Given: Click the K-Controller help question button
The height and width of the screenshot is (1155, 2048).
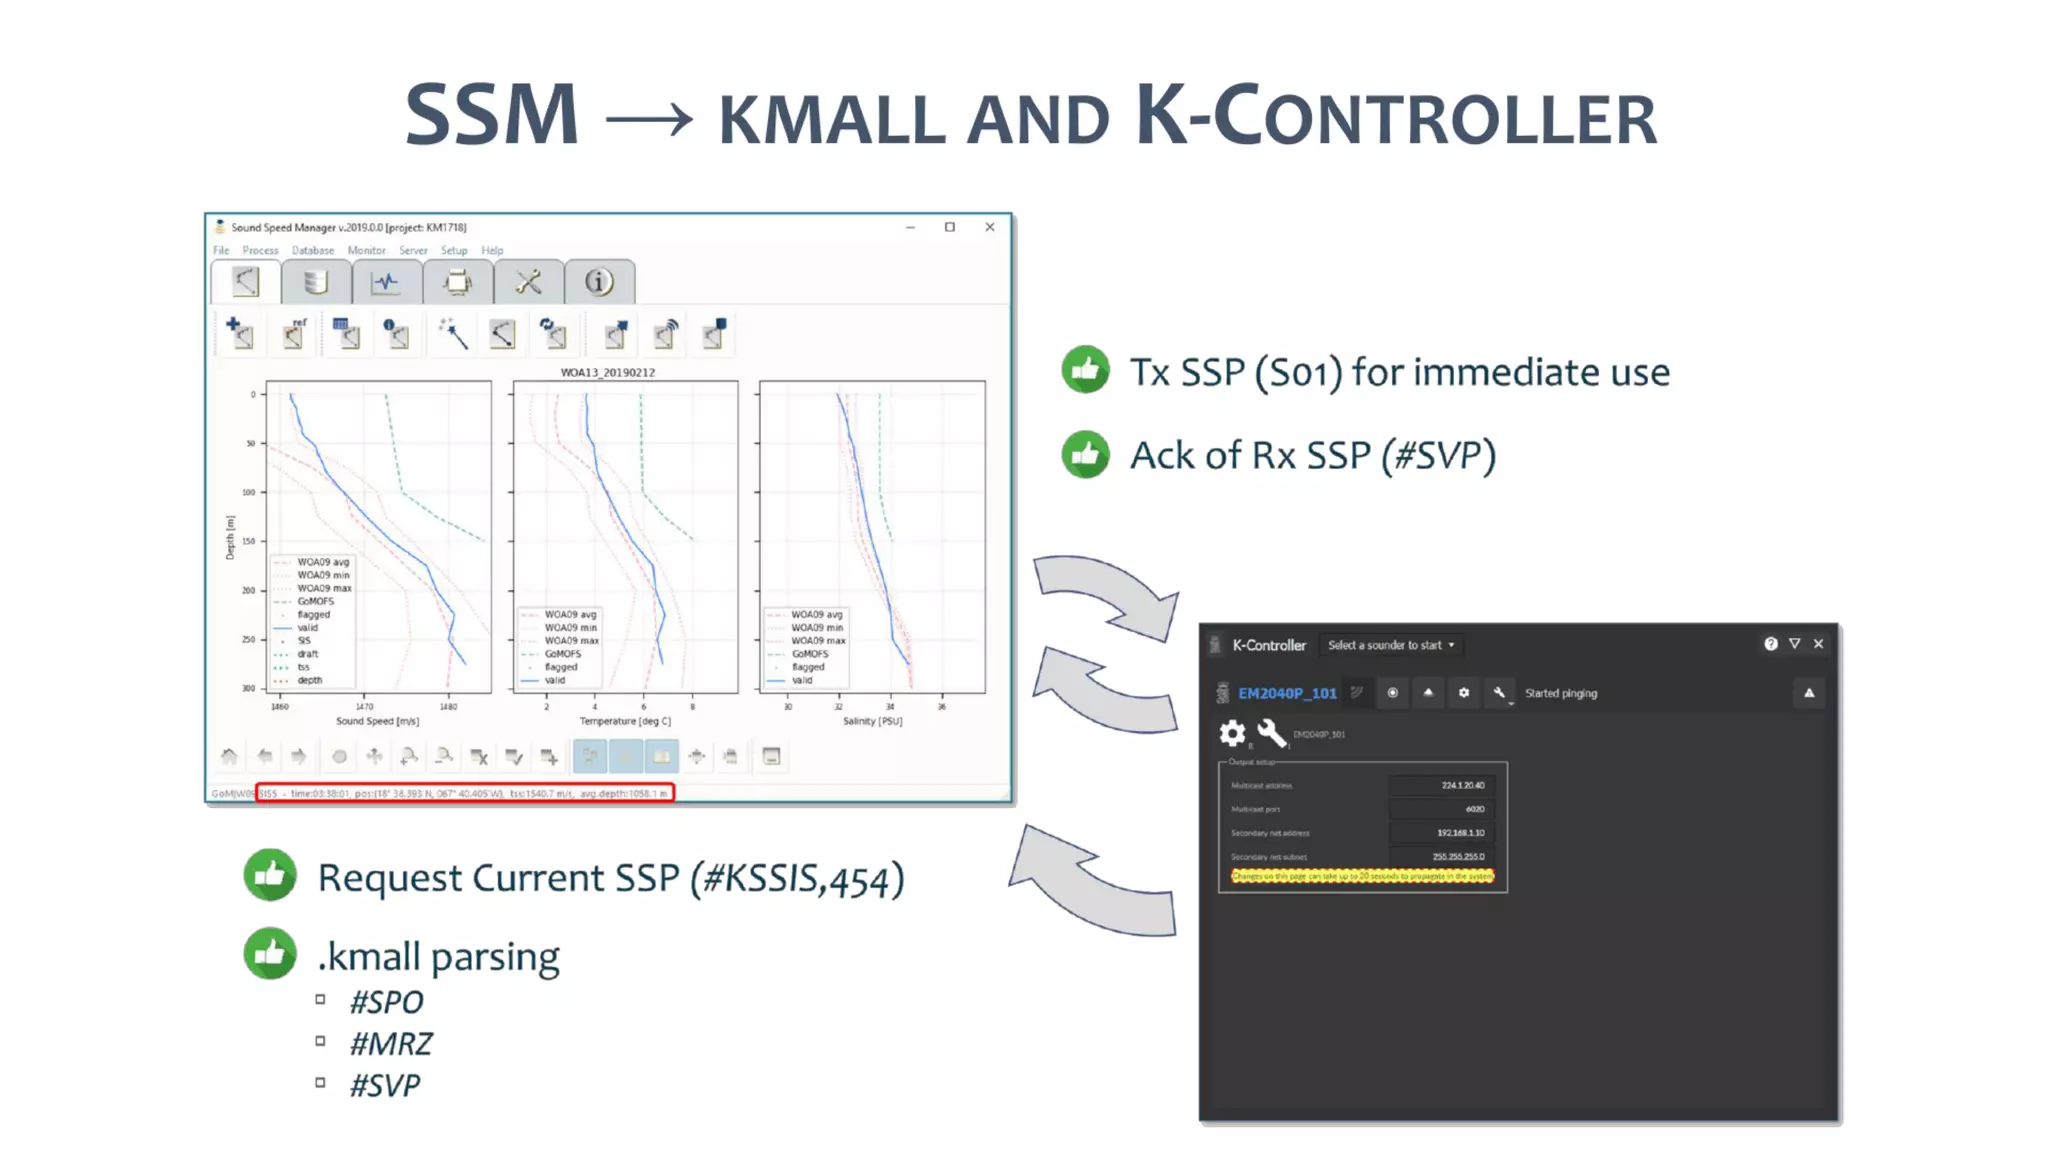Looking at the screenshot, I should coord(1770,644).
